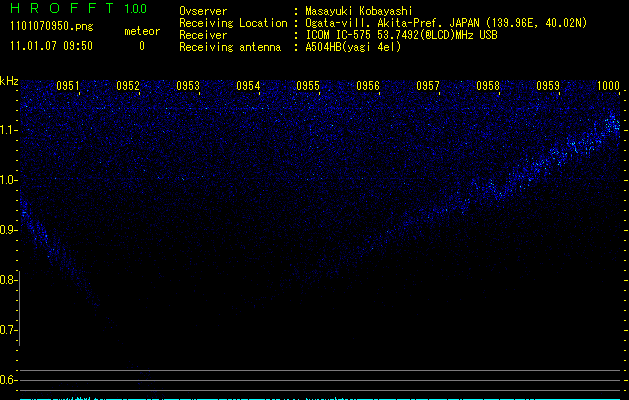Select location text Ogata-vill. Akita-Pref. JAPAN

tap(392, 23)
